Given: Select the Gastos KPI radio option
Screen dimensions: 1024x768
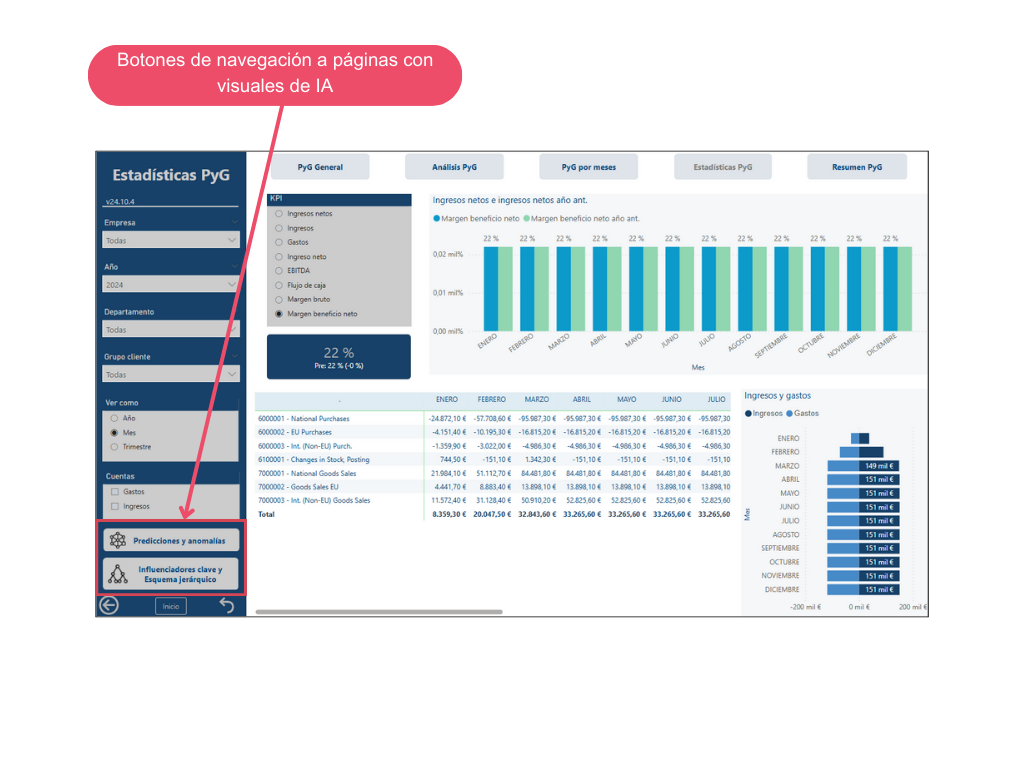Looking at the screenshot, I should coord(279,242).
